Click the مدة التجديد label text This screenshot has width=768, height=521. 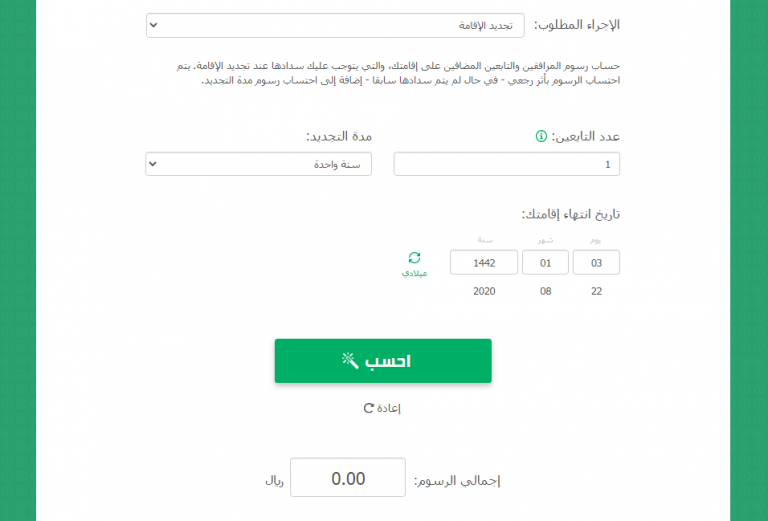coord(339,136)
